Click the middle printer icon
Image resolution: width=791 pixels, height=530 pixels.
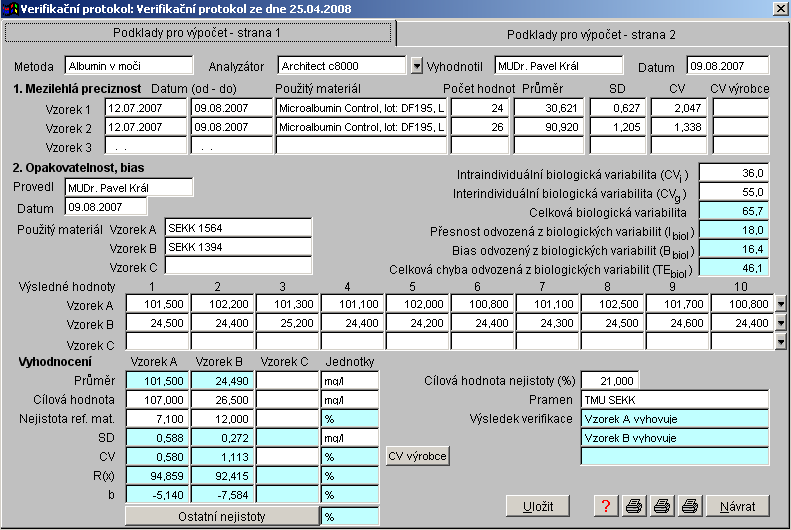(662, 506)
